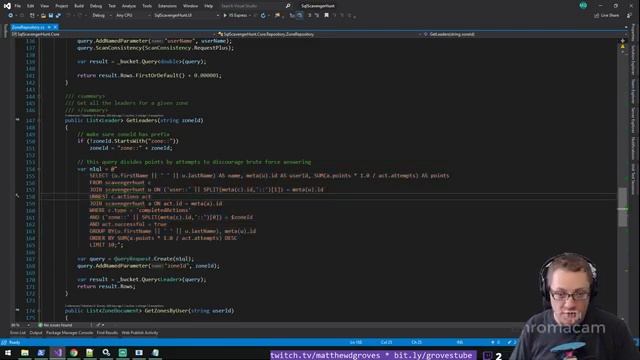The height and width of the screenshot is (360, 640).
Task: Open the Edit menu
Action: pos(31,6)
